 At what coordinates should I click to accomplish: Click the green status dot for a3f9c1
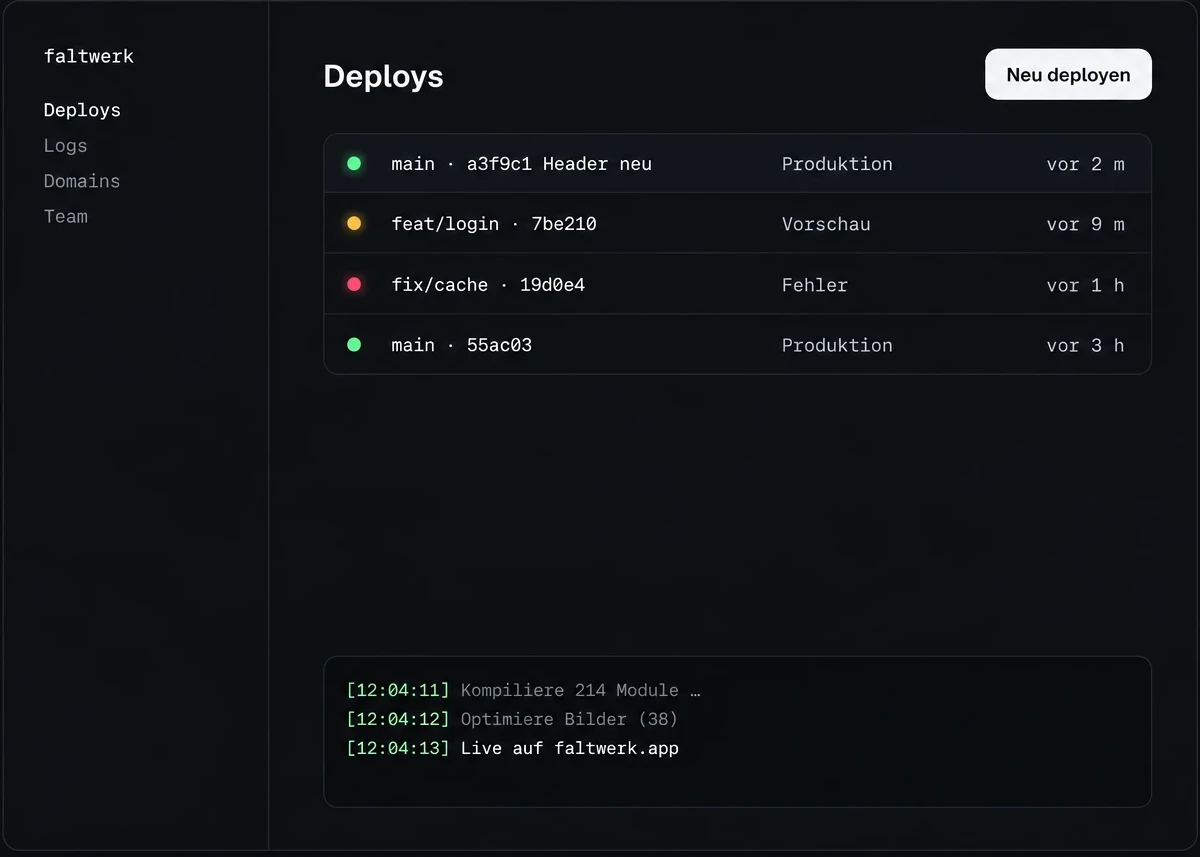pyautogui.click(x=354, y=163)
